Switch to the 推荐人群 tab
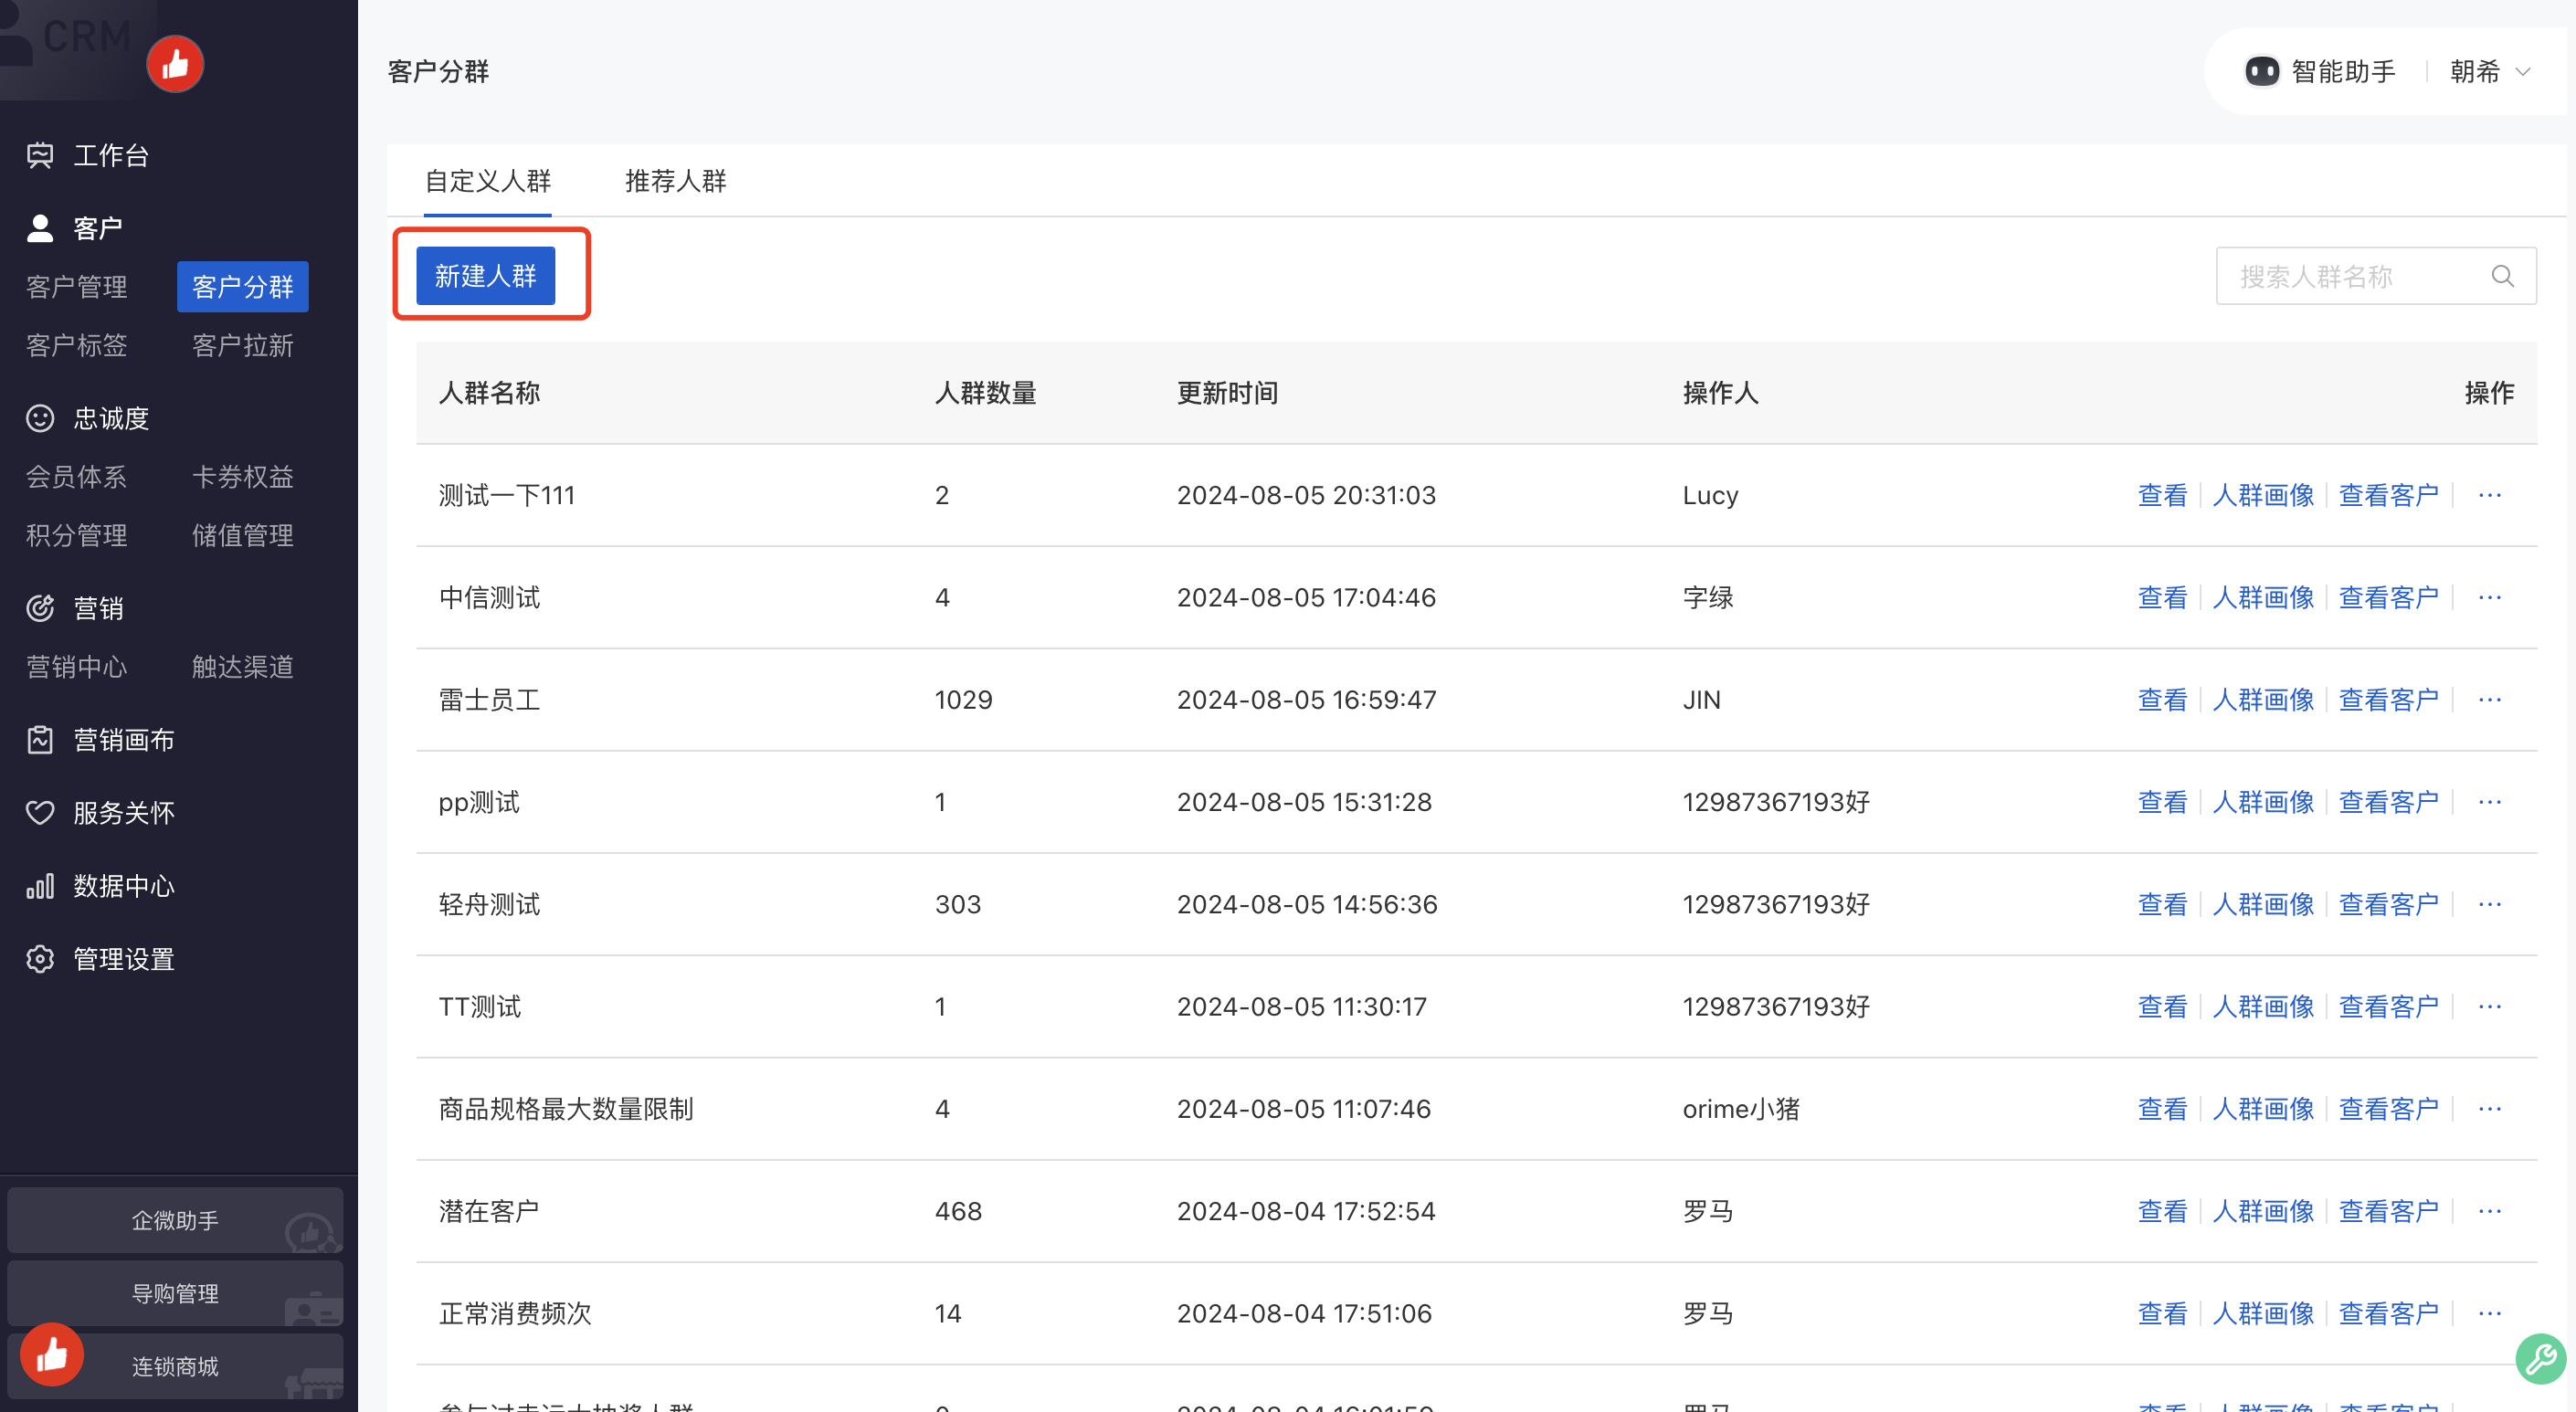2576x1412 pixels. [675, 181]
